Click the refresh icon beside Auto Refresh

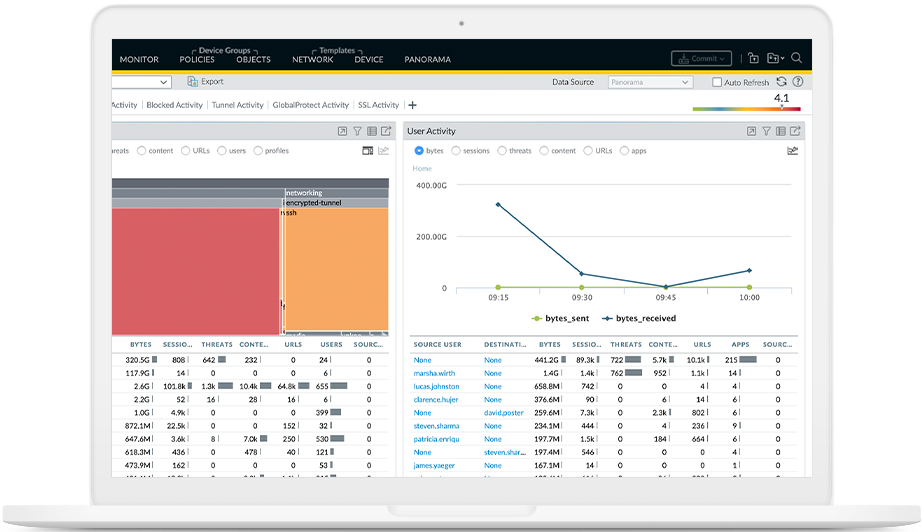click(x=781, y=82)
